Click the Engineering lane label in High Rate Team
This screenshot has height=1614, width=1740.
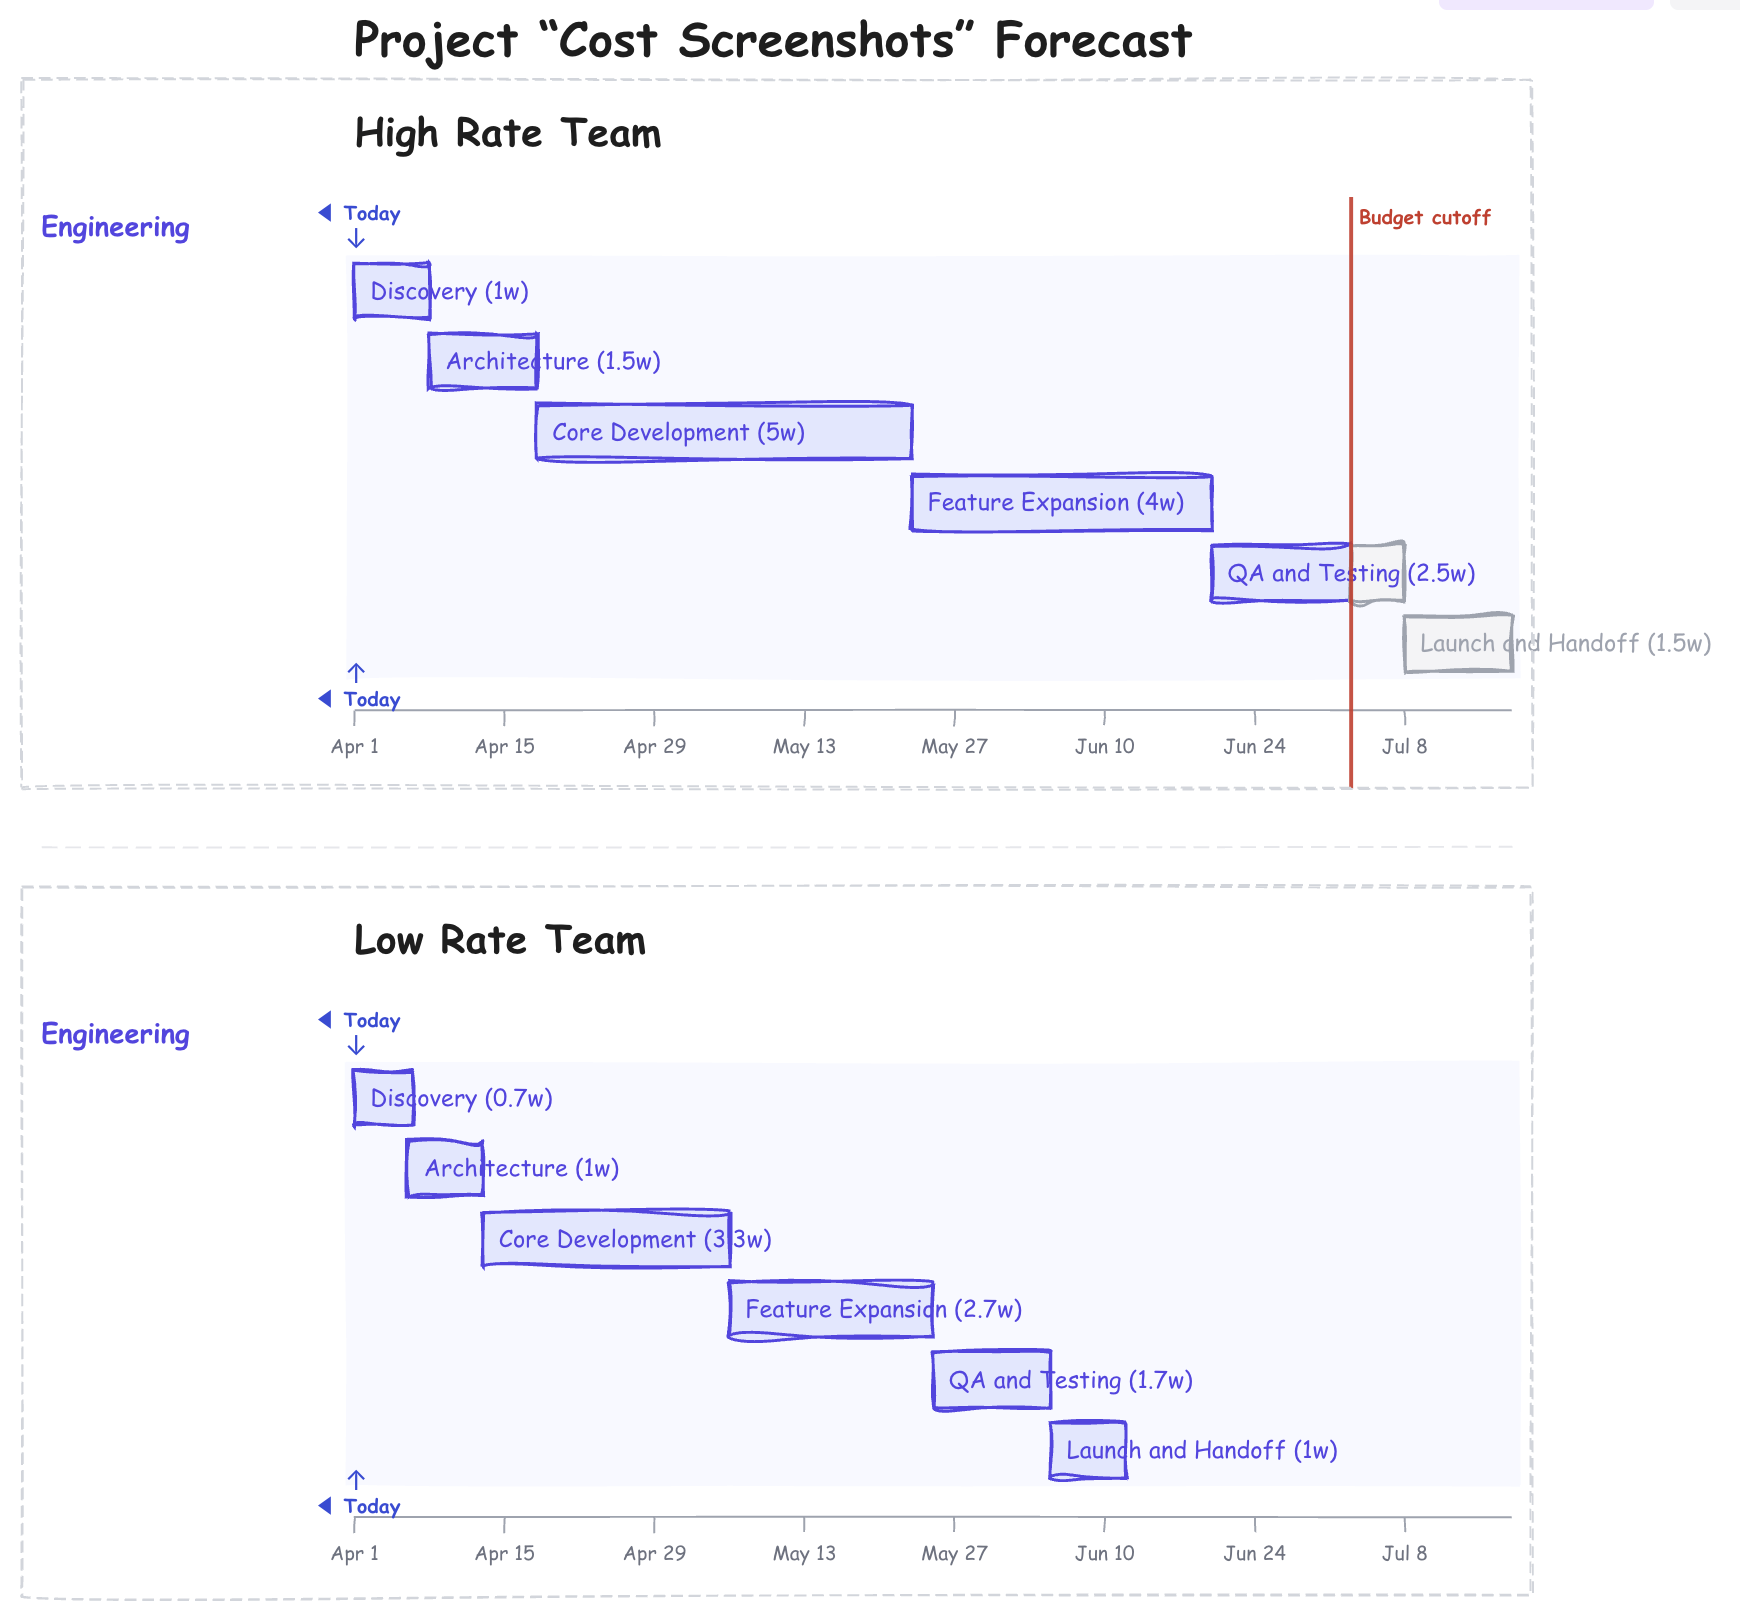(x=115, y=228)
